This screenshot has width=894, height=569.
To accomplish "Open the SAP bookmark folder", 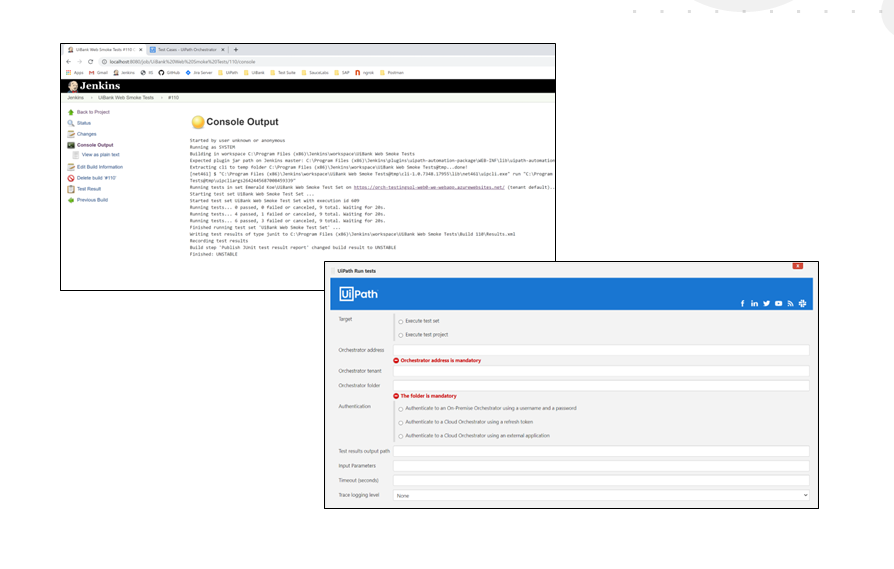I will click(342, 72).
